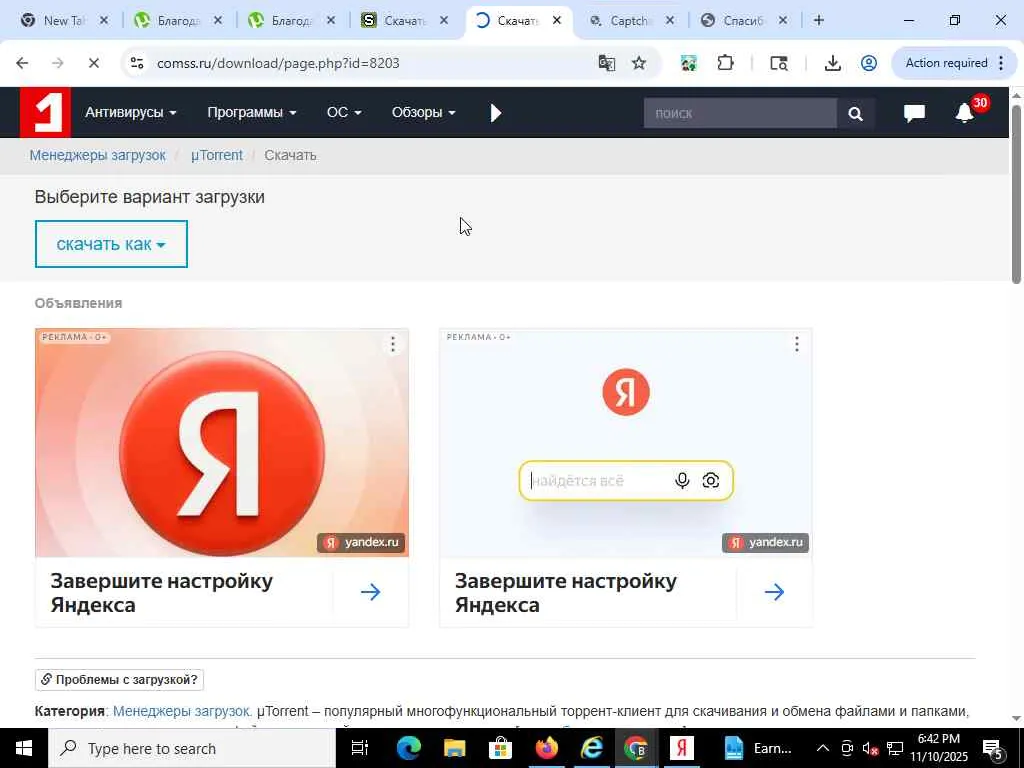Open Firefox from taskbar

point(547,748)
